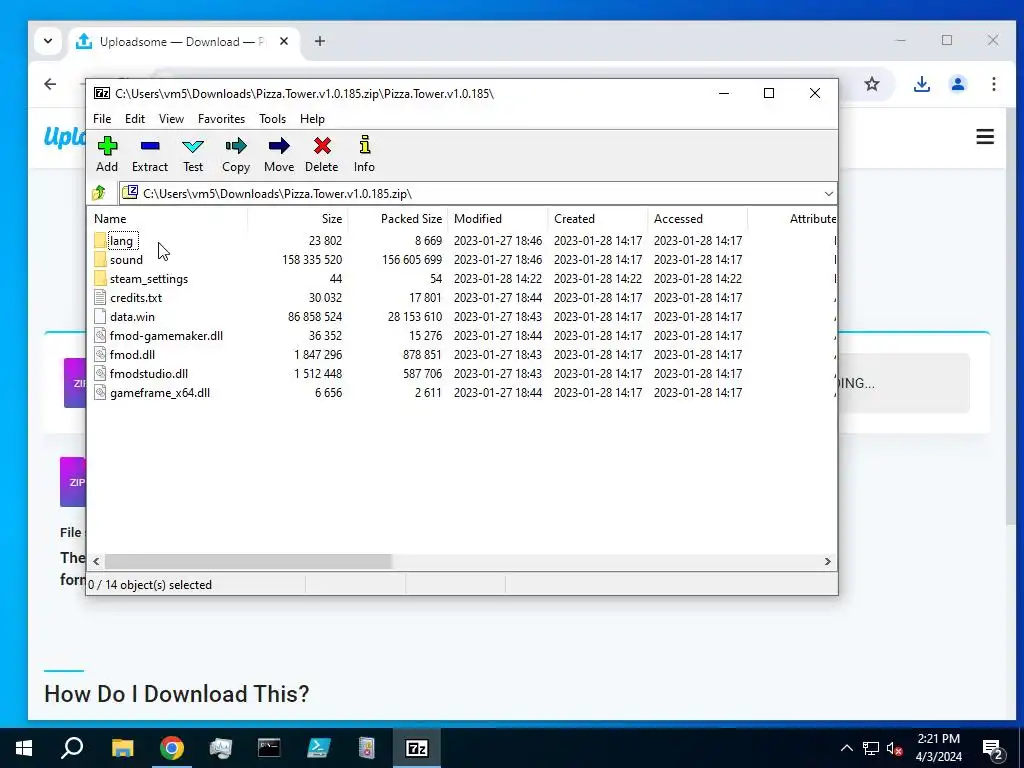Open a new Chrome tab
This screenshot has height=768, width=1024.
pyautogui.click(x=319, y=41)
